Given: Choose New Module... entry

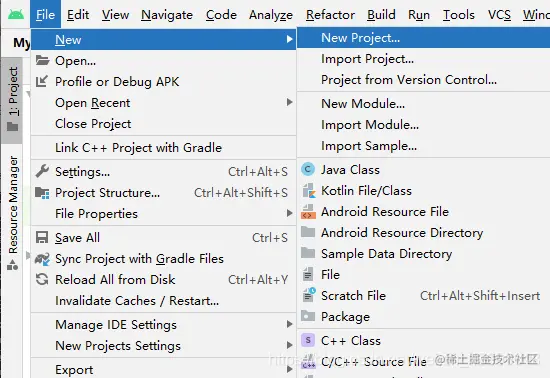Looking at the screenshot, I should (423, 104).
